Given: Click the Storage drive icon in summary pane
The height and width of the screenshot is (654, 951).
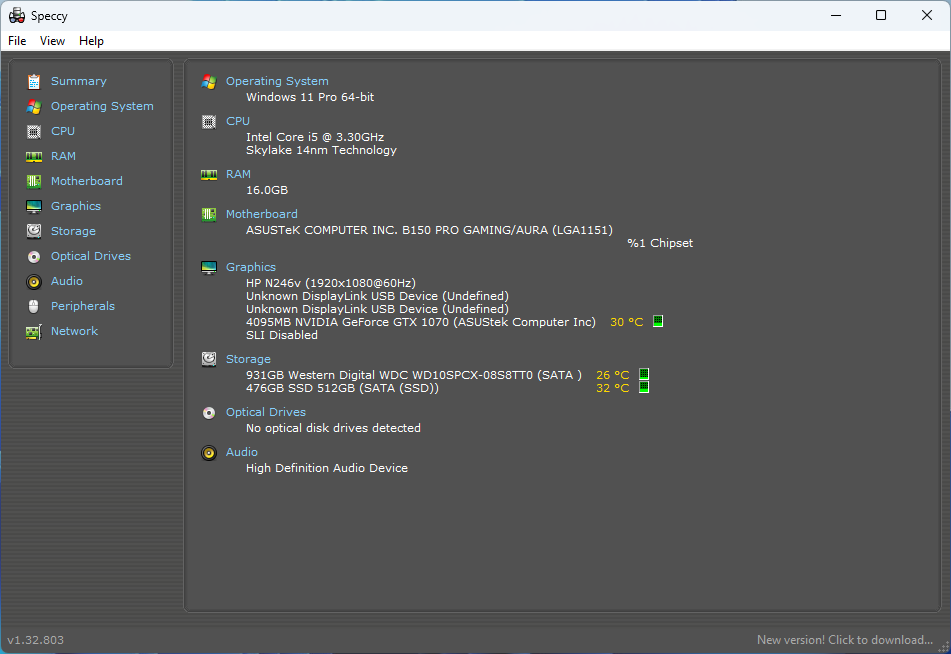Looking at the screenshot, I should (x=209, y=359).
